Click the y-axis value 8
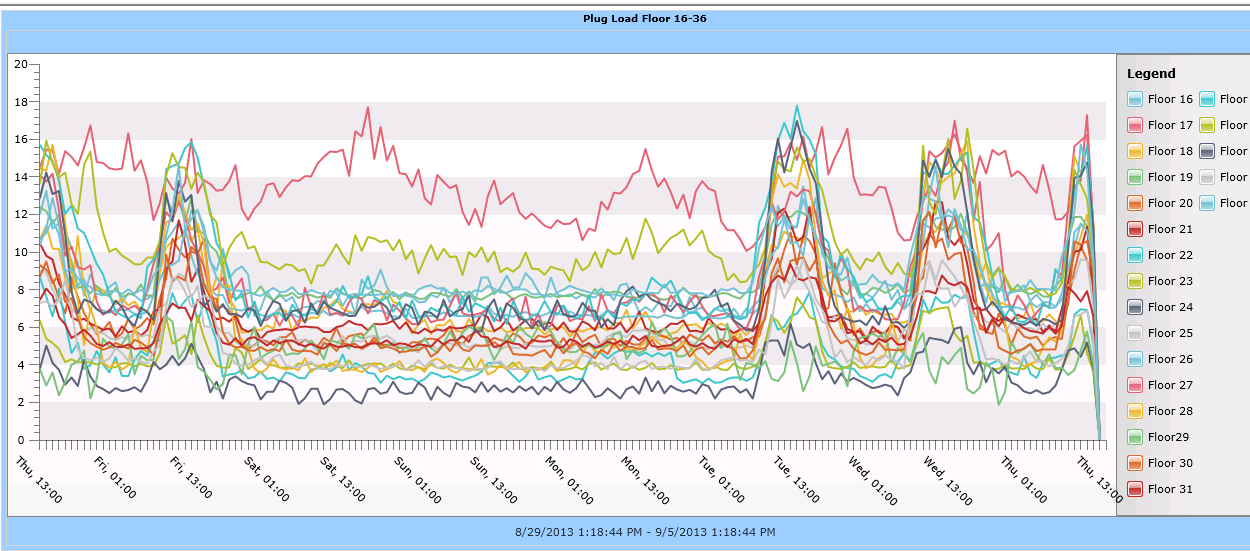Viewport: 1250px width, 551px height. point(23,290)
